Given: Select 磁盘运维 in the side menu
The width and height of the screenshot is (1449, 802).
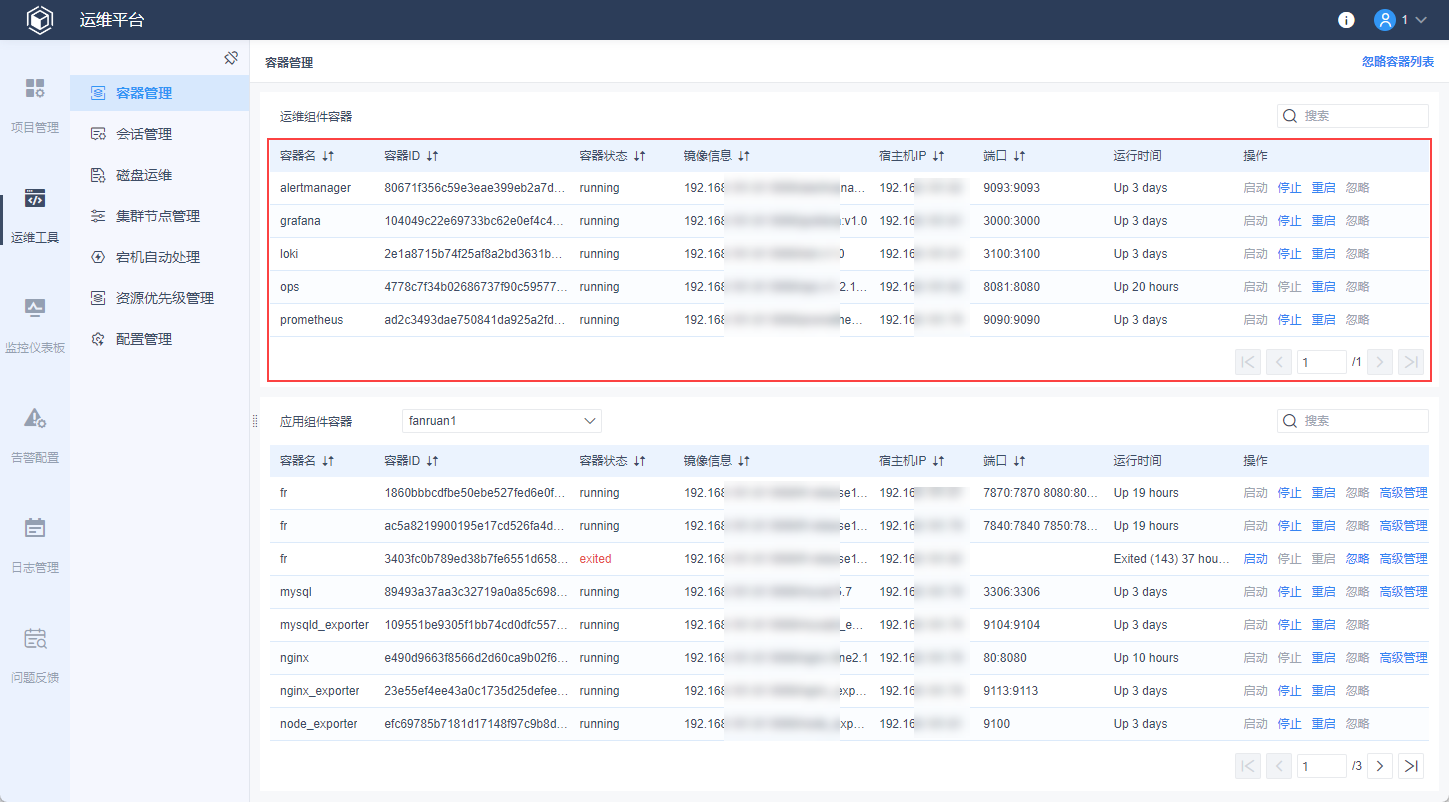Looking at the screenshot, I should [x=144, y=175].
